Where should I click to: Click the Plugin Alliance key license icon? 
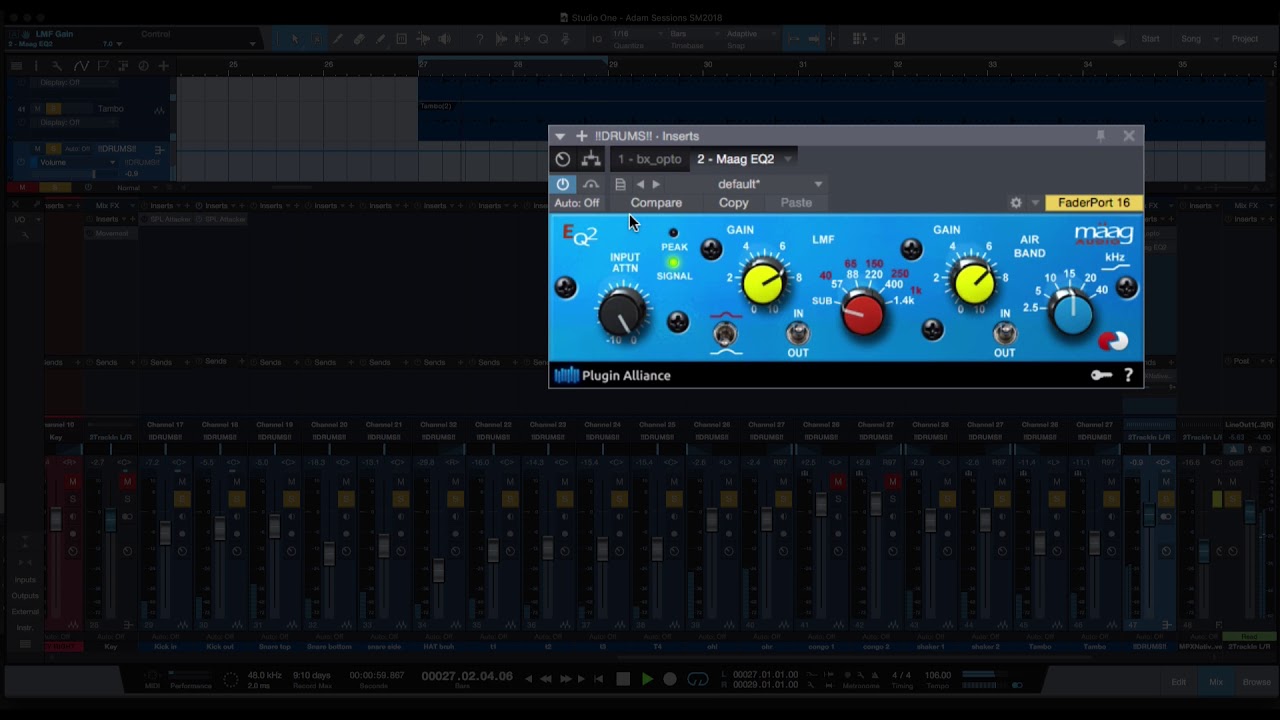tap(1101, 375)
